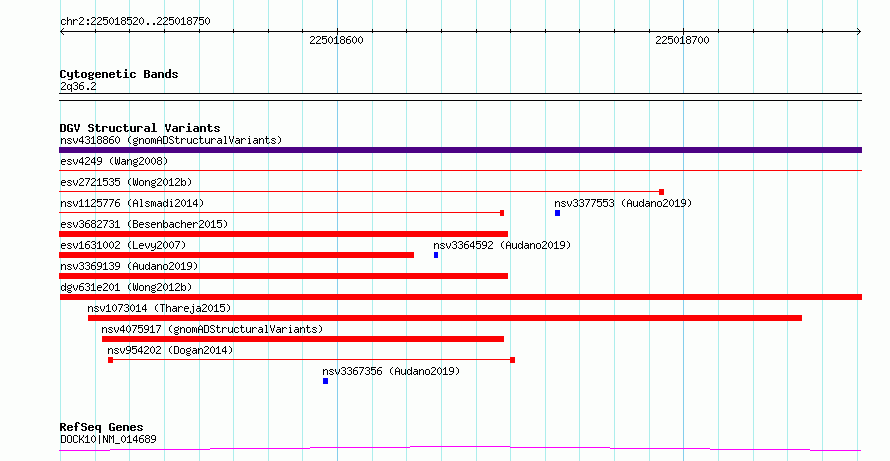
Task: Click the Cytogenetic Bands track title
Action: click(x=119, y=74)
